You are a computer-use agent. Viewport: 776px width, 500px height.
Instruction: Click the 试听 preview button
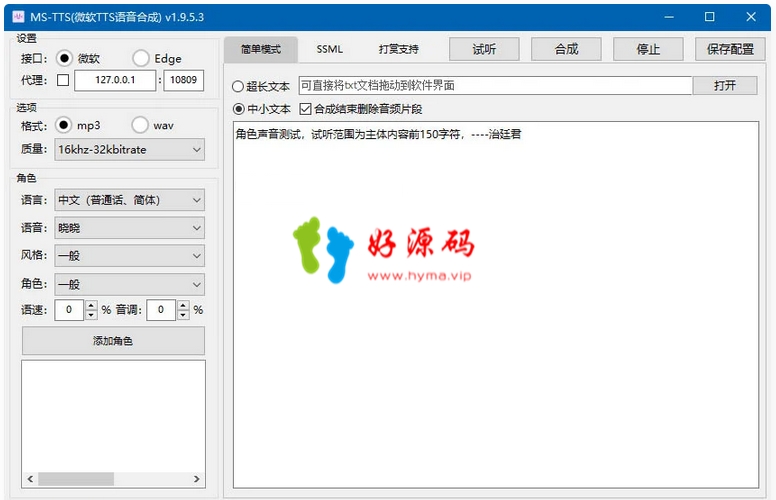tap(484, 49)
